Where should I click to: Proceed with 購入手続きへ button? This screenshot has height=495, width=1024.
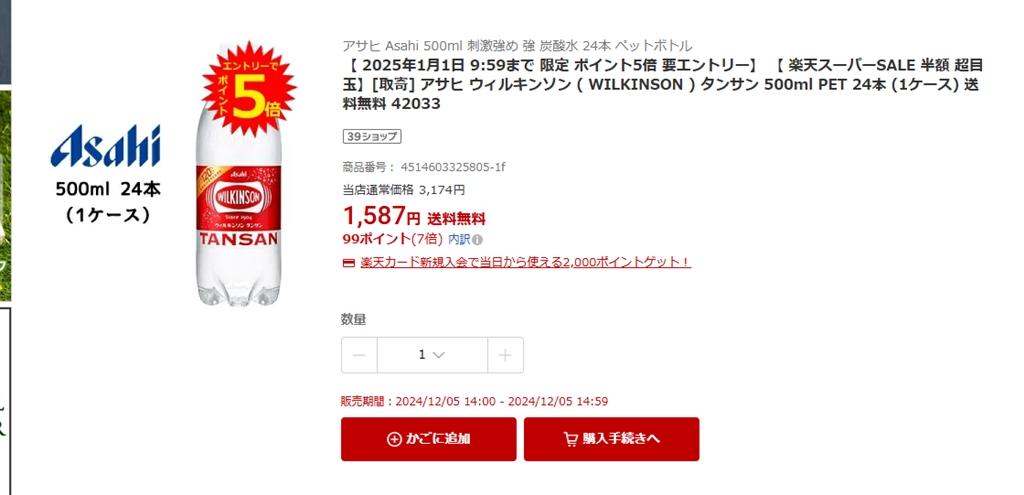pyautogui.click(x=611, y=439)
